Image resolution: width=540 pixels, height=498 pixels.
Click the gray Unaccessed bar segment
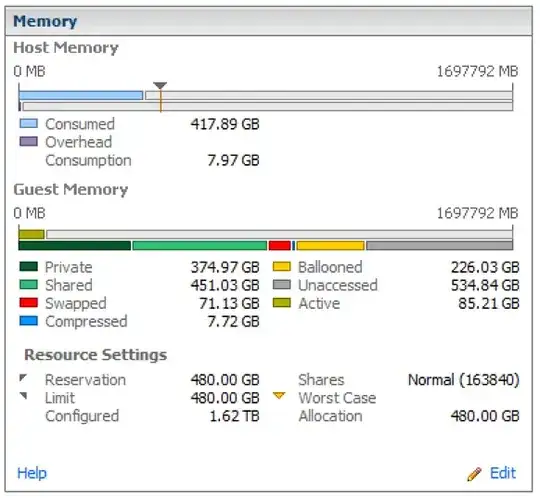[x=440, y=246]
